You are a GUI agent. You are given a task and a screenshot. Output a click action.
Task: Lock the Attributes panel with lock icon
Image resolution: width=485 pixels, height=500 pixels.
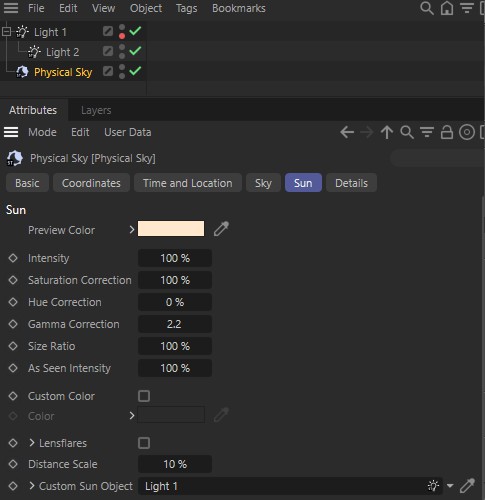tap(447, 132)
